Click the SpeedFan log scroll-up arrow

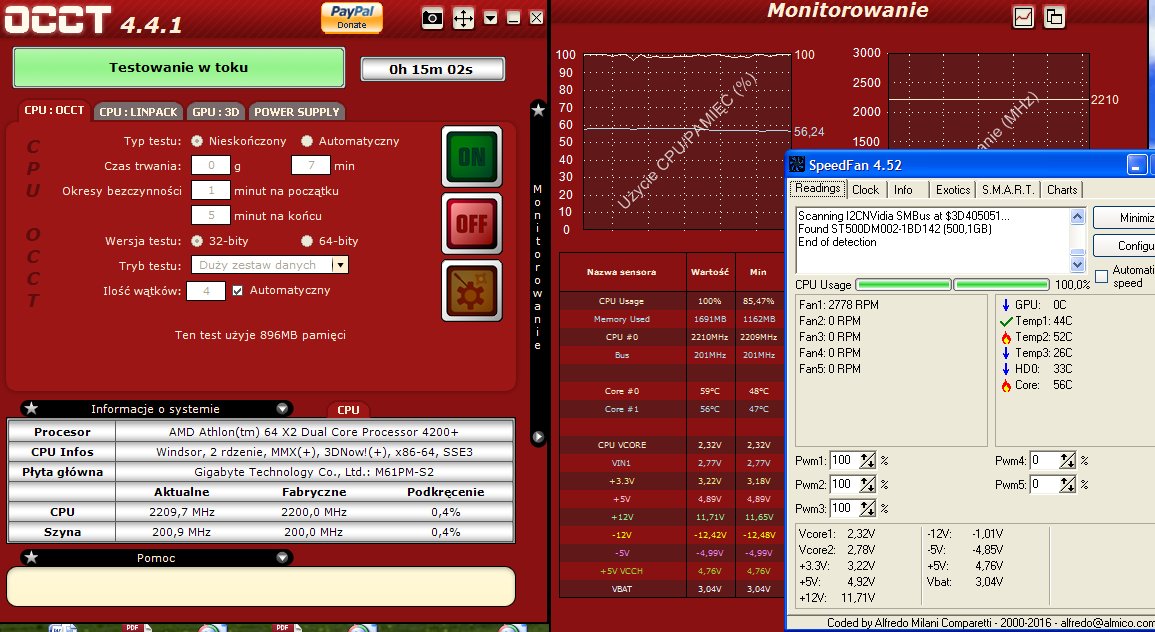coord(1078,217)
